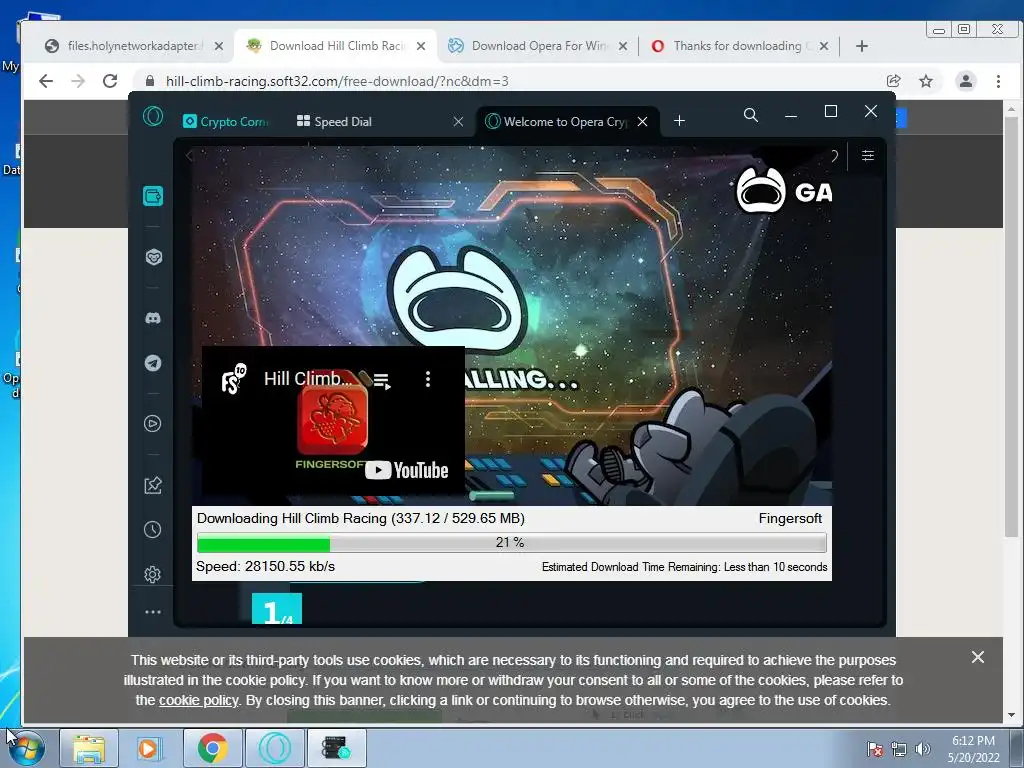Click the Fingersoft channel avatar in video
Screen dimensions: 1024x768
click(234, 379)
